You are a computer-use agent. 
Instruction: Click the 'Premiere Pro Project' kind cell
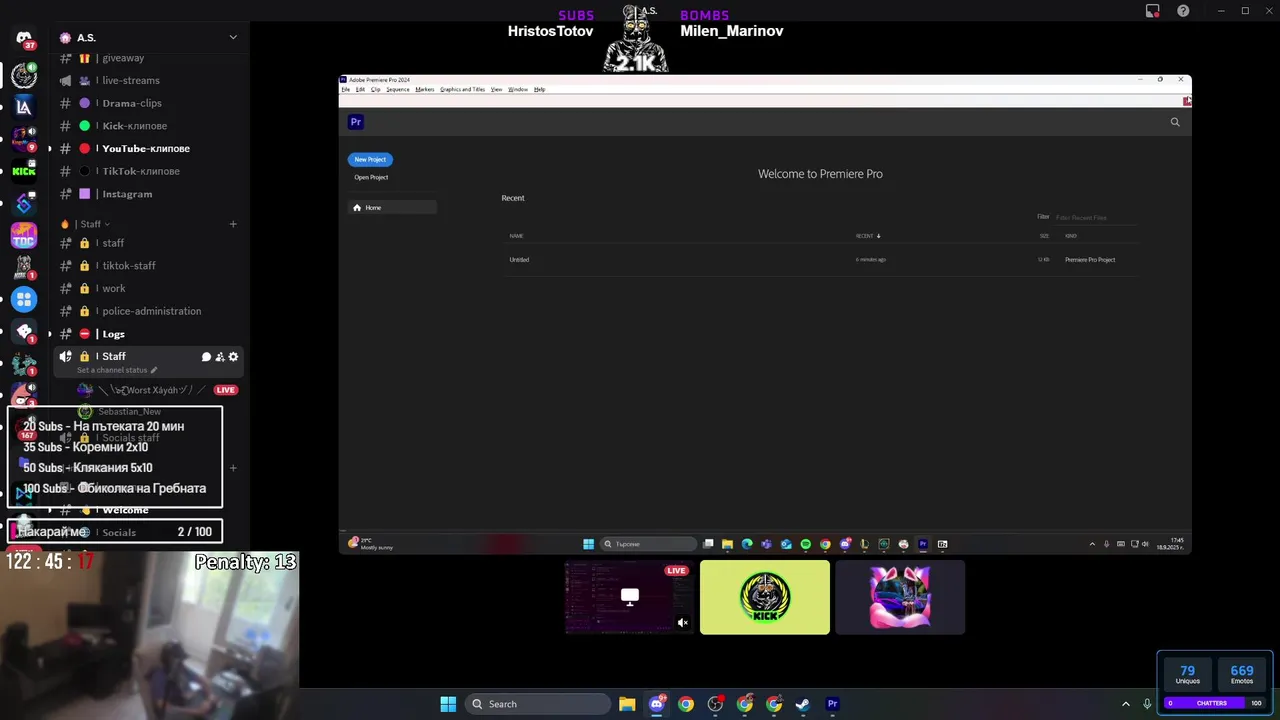click(x=1090, y=260)
